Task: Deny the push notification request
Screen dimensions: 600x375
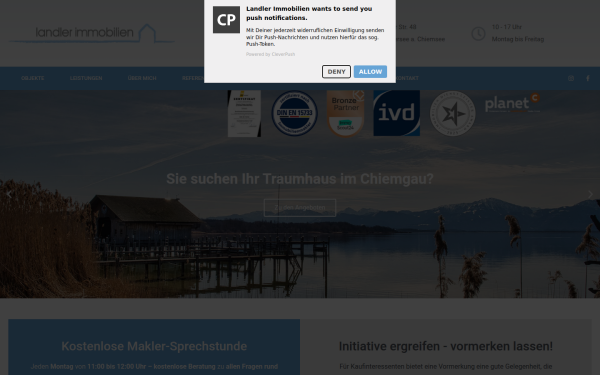Action: coord(336,72)
